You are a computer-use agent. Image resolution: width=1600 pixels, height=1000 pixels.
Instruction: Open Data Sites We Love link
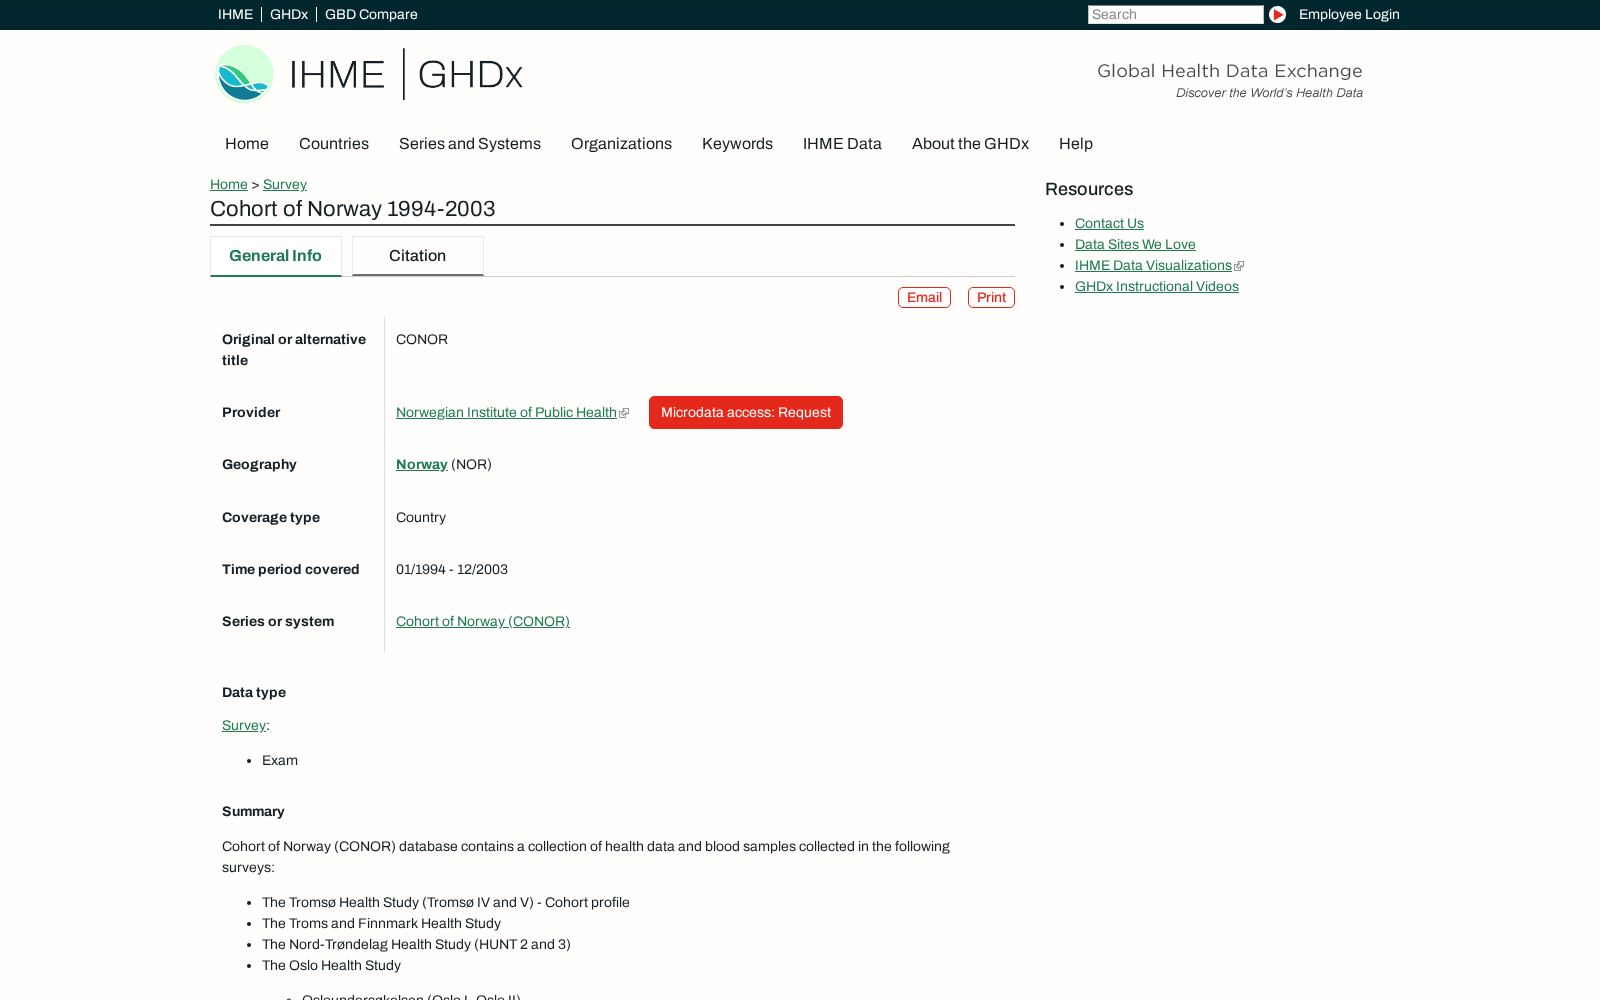pos(1135,244)
